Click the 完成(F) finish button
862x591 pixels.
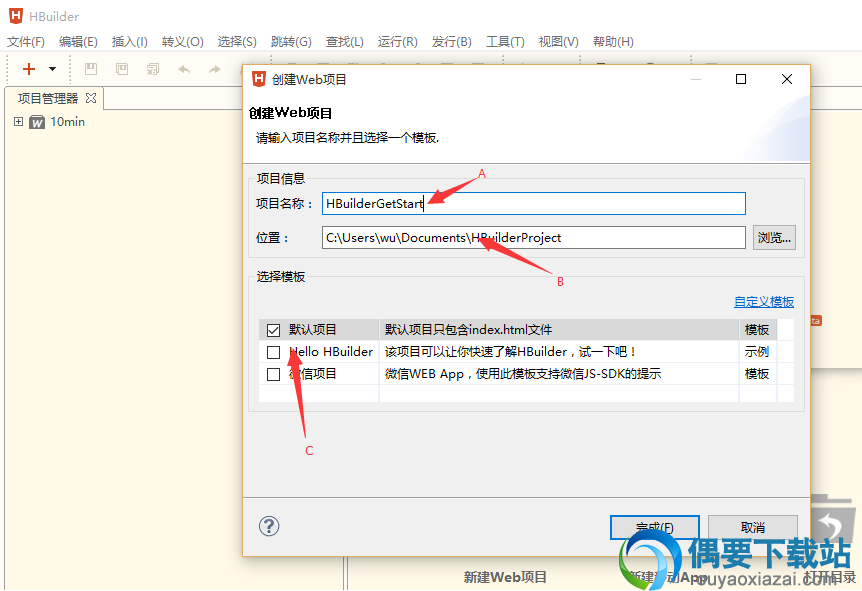tap(654, 527)
